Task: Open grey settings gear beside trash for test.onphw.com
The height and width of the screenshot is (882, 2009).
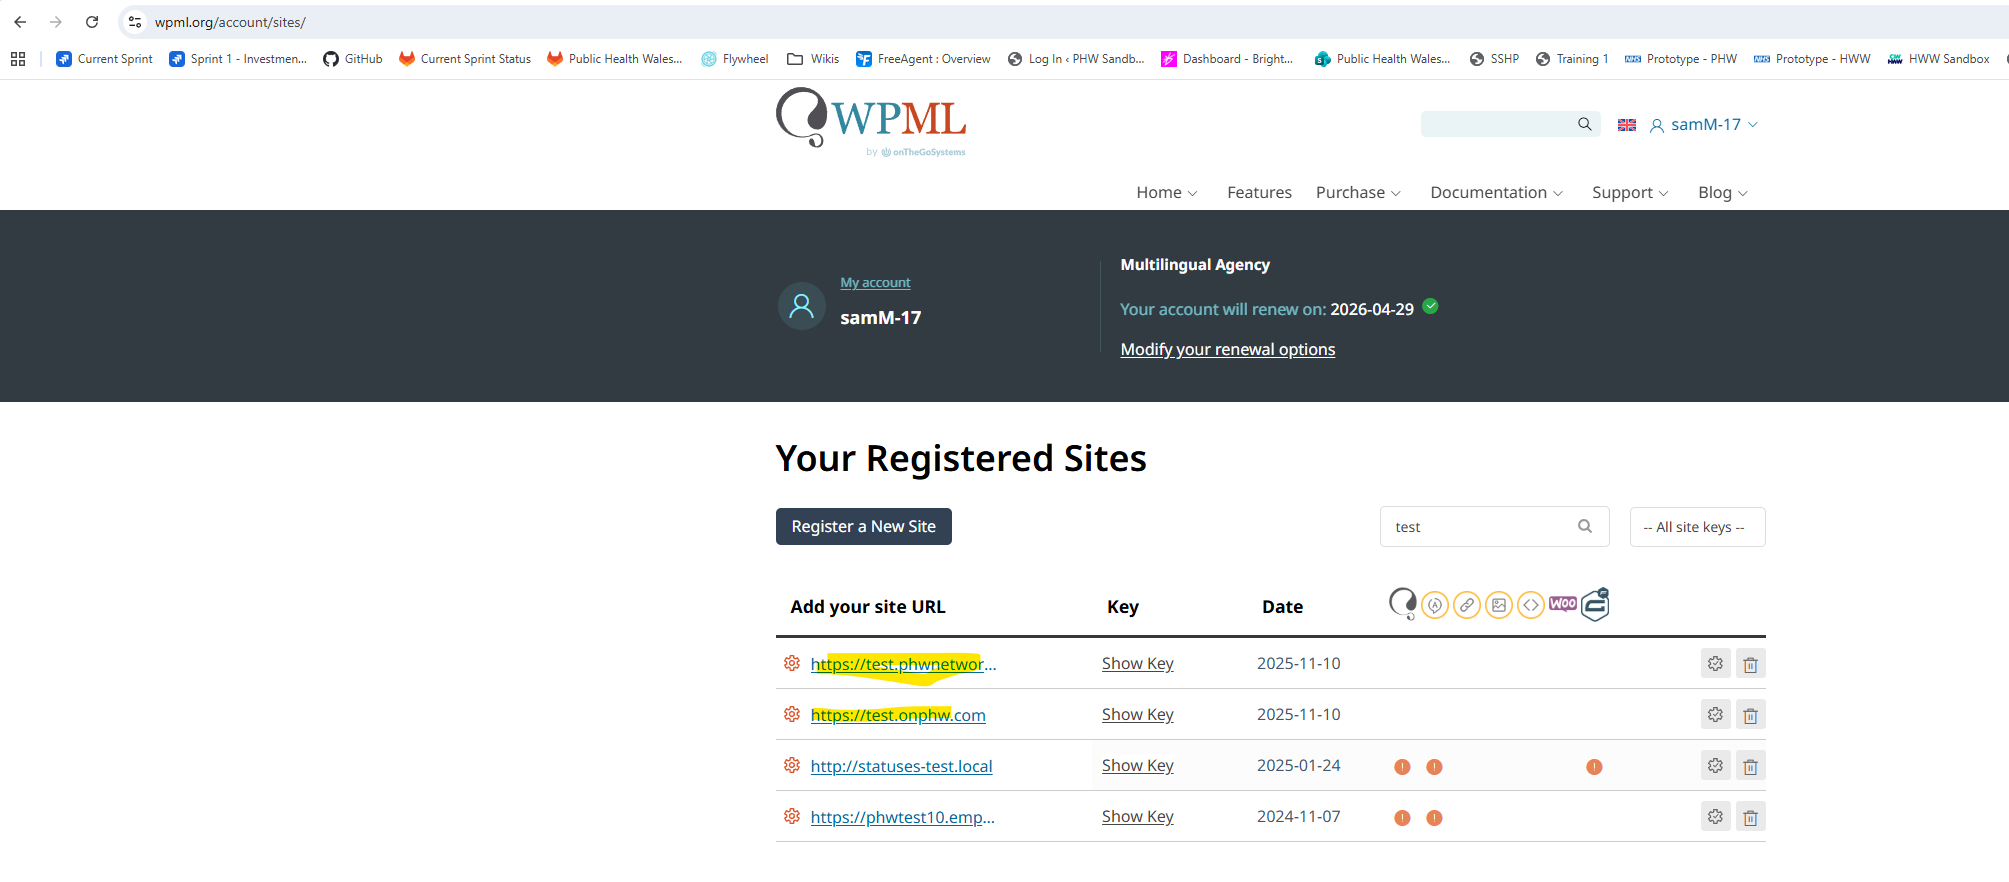Action: coord(1716,715)
